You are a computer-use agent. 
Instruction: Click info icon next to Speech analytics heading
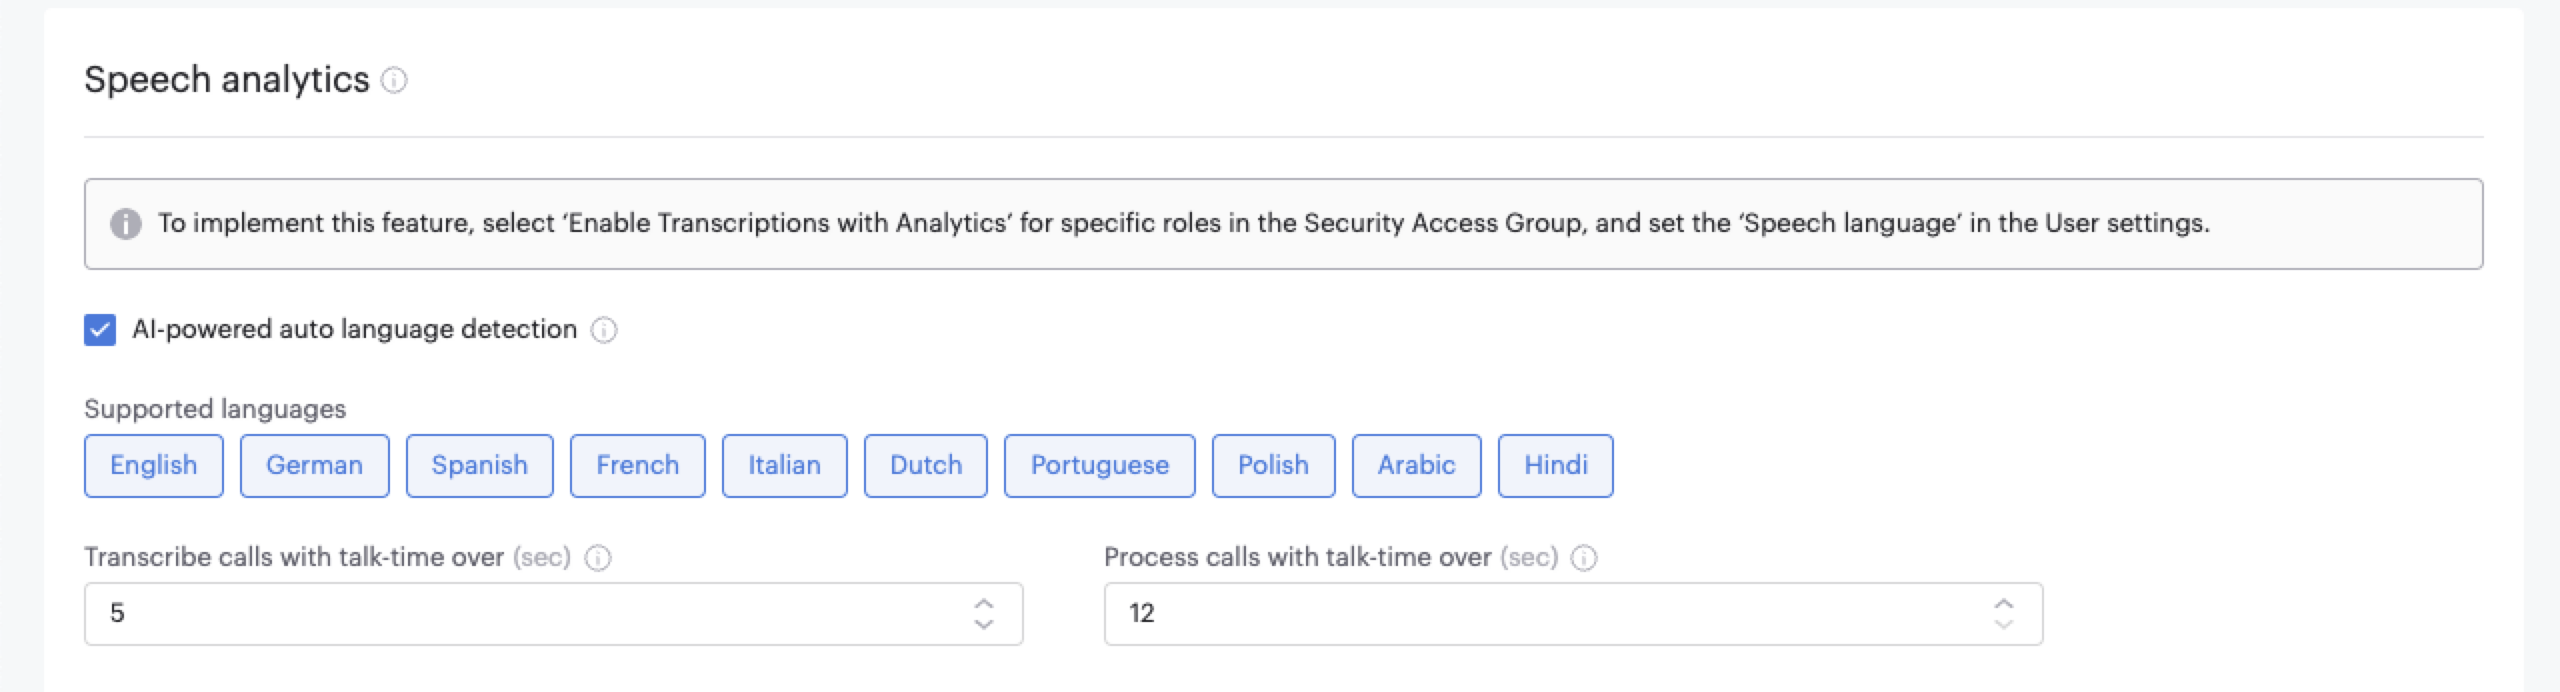point(394,80)
